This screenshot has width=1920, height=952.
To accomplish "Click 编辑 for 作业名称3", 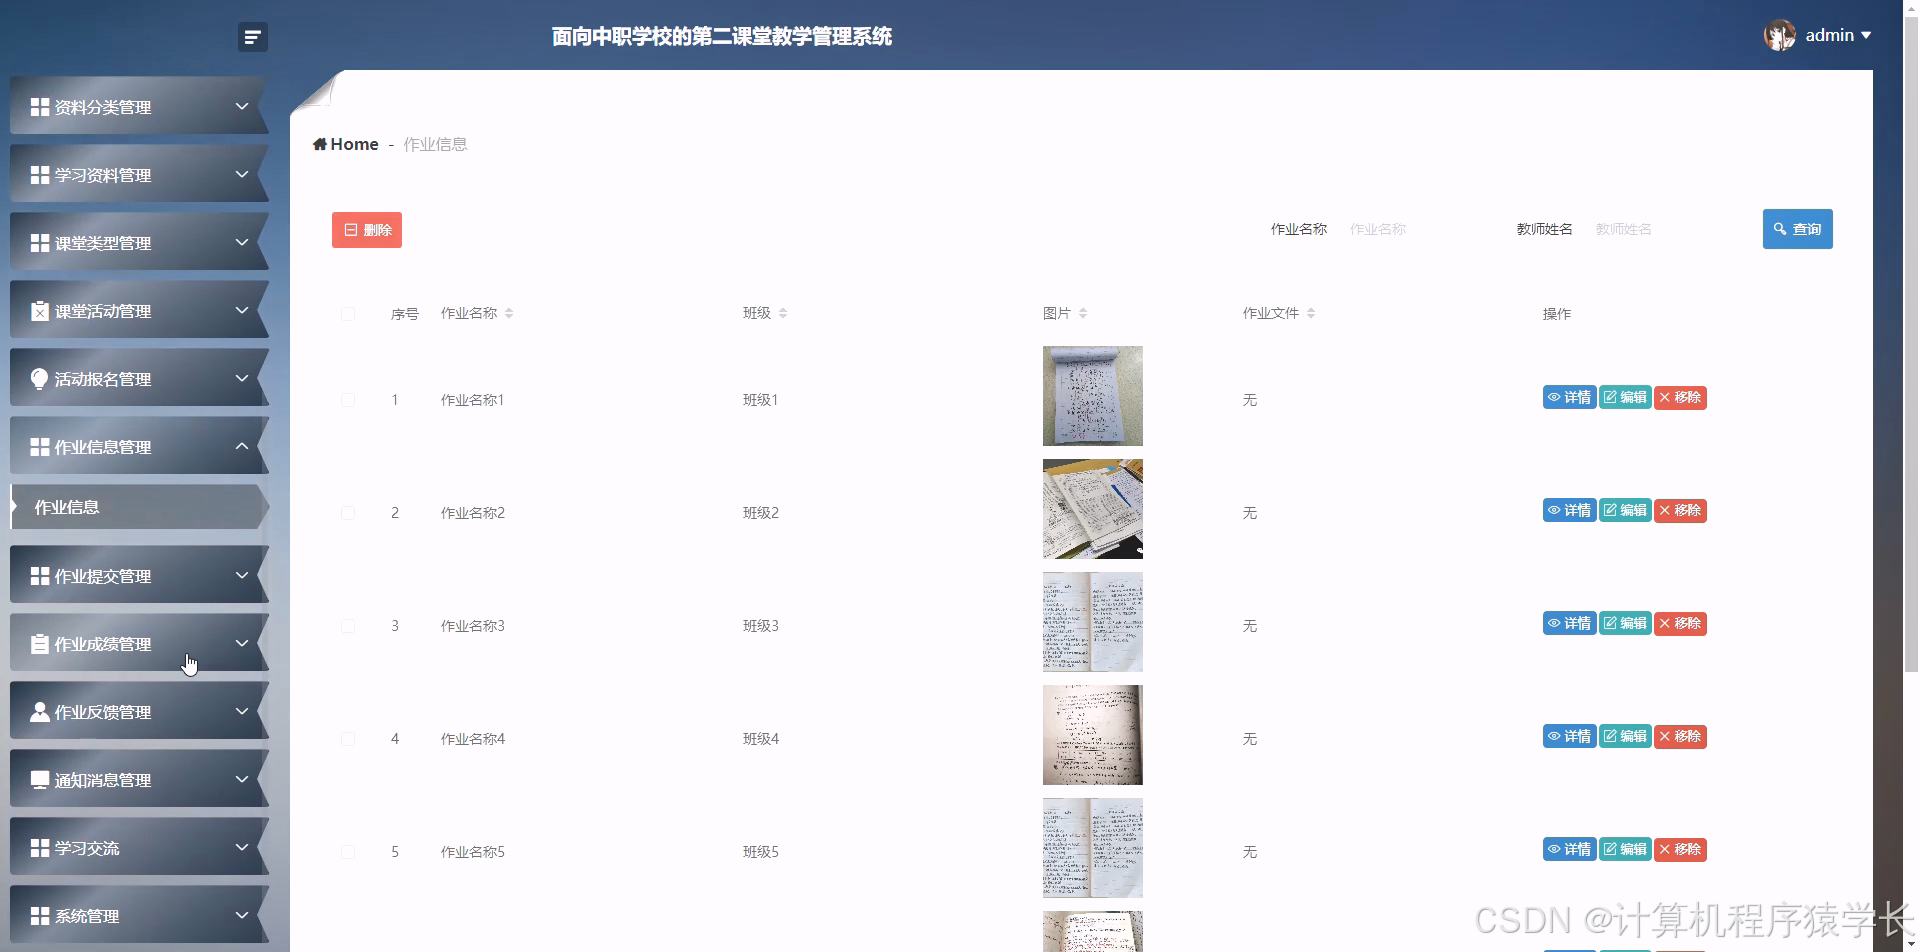I will 1625,623.
